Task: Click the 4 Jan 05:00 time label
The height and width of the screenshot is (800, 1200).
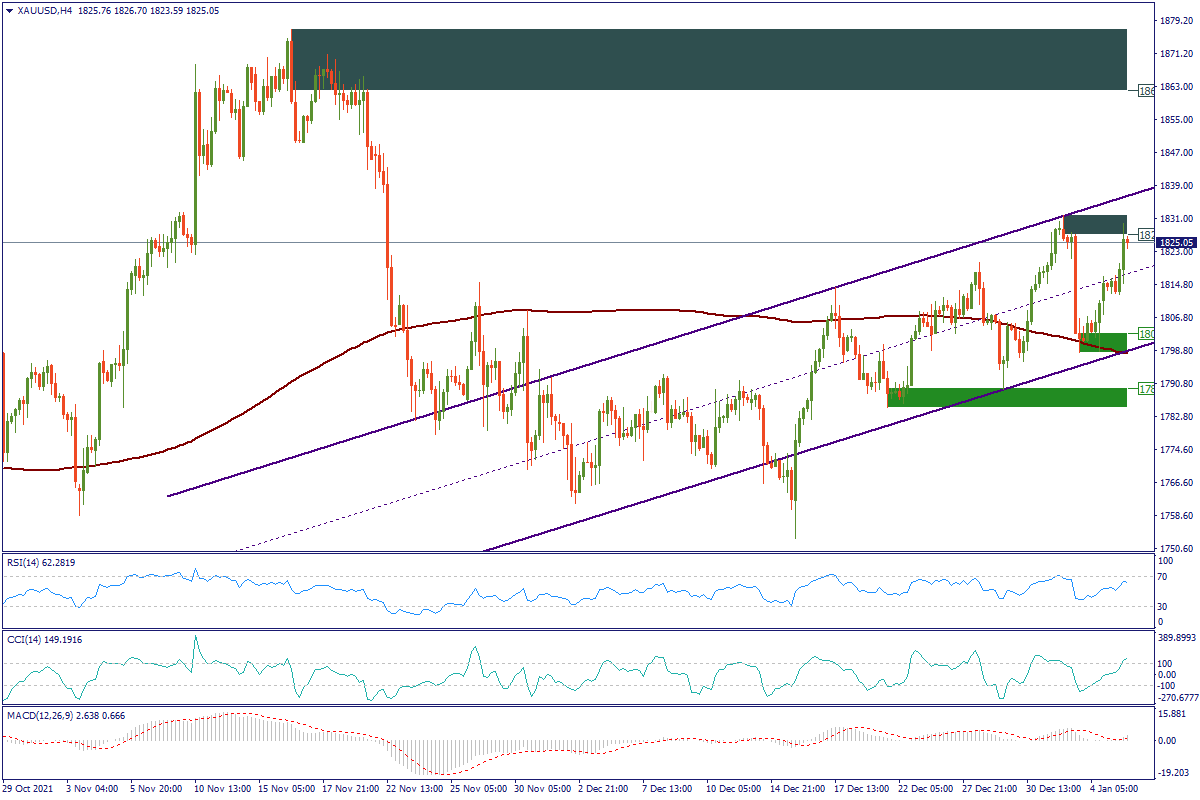Action: coord(1113,789)
